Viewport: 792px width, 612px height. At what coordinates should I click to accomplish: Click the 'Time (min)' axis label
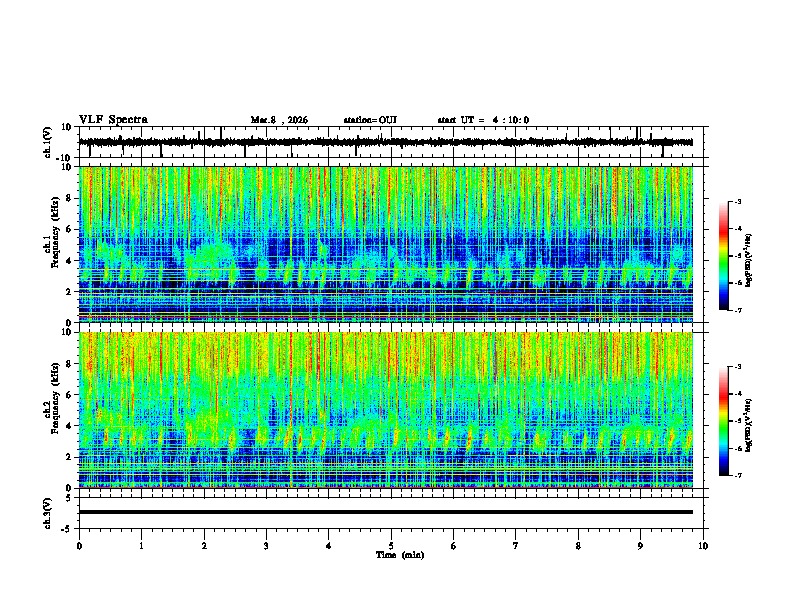[400, 555]
